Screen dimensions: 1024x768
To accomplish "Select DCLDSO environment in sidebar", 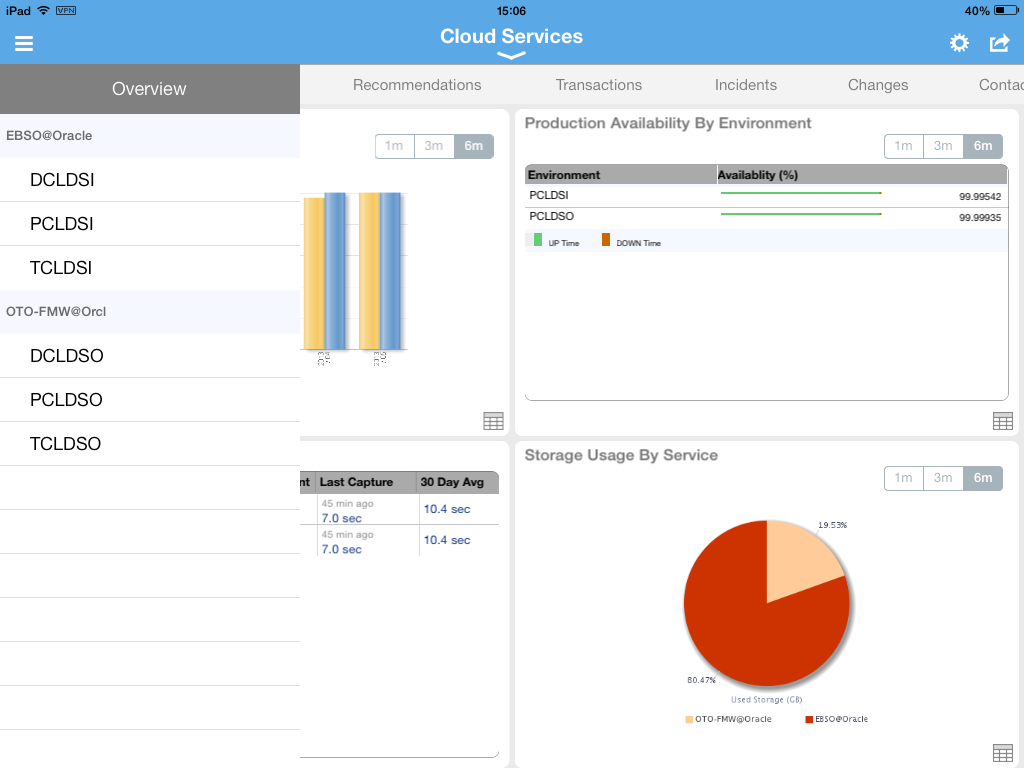I will click(150, 356).
